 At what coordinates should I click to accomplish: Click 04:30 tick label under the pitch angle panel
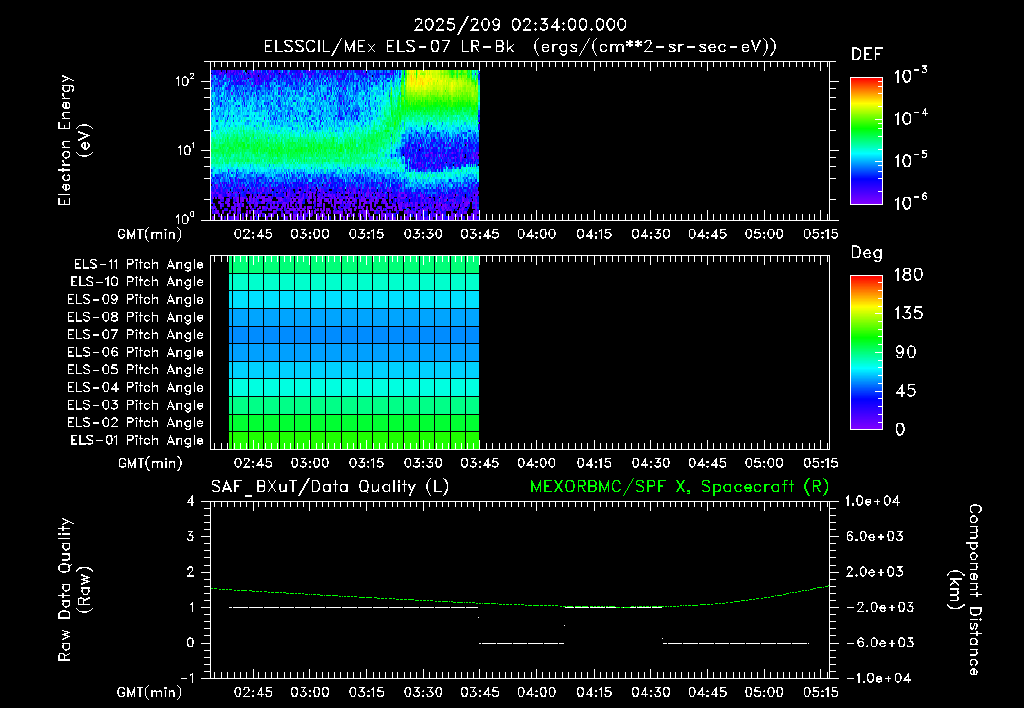tap(650, 463)
